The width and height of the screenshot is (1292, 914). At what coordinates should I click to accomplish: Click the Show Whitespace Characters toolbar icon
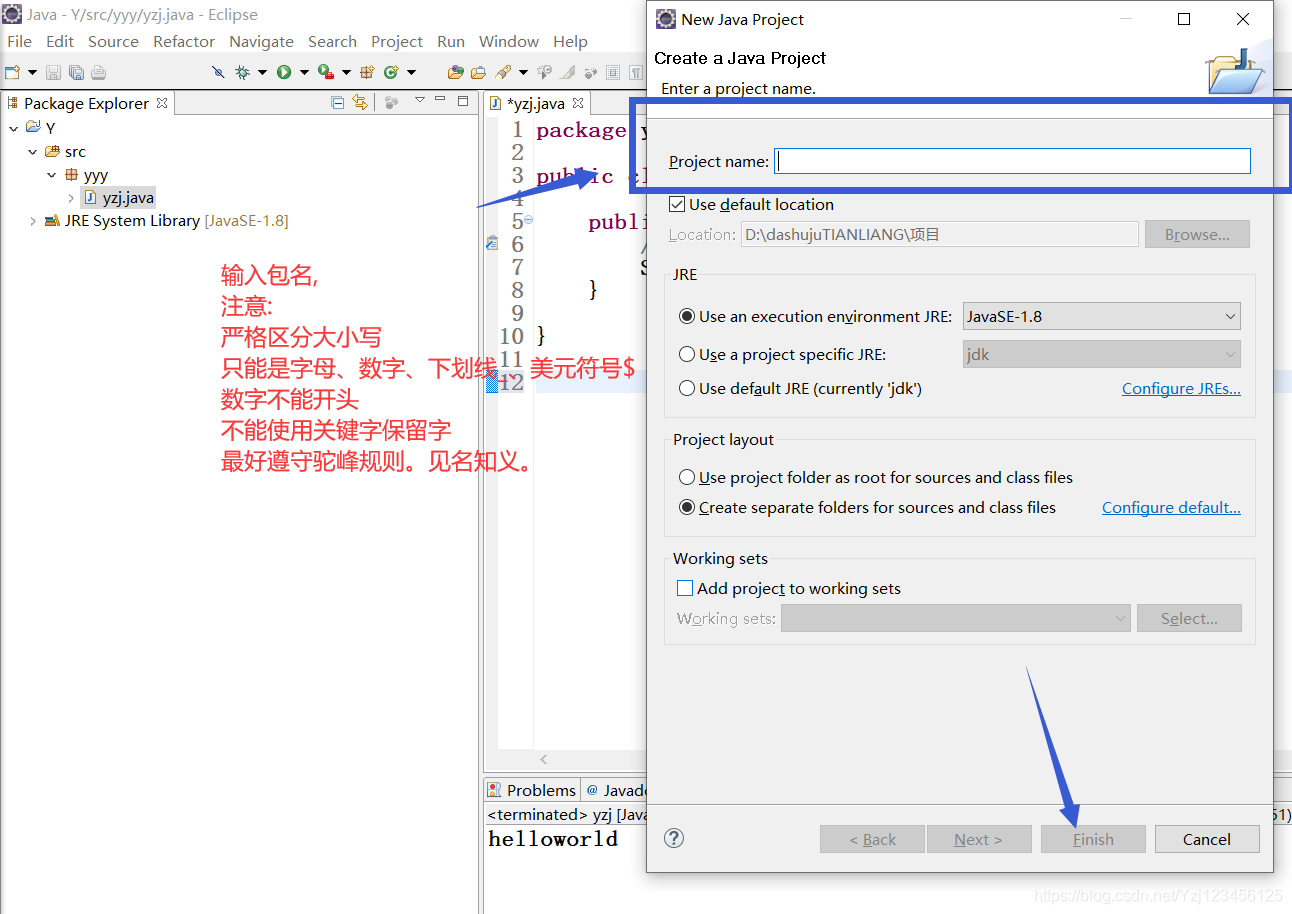(637, 72)
